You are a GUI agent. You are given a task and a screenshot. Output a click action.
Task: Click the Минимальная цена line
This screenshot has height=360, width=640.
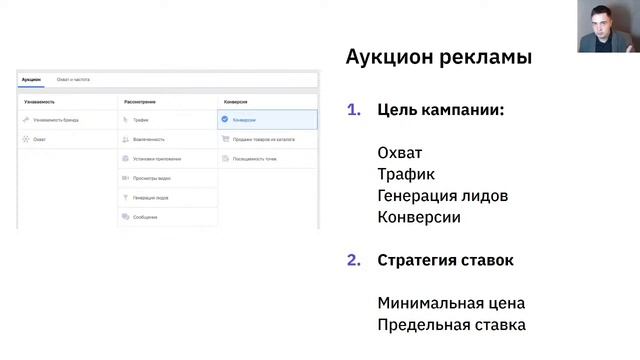point(451,303)
